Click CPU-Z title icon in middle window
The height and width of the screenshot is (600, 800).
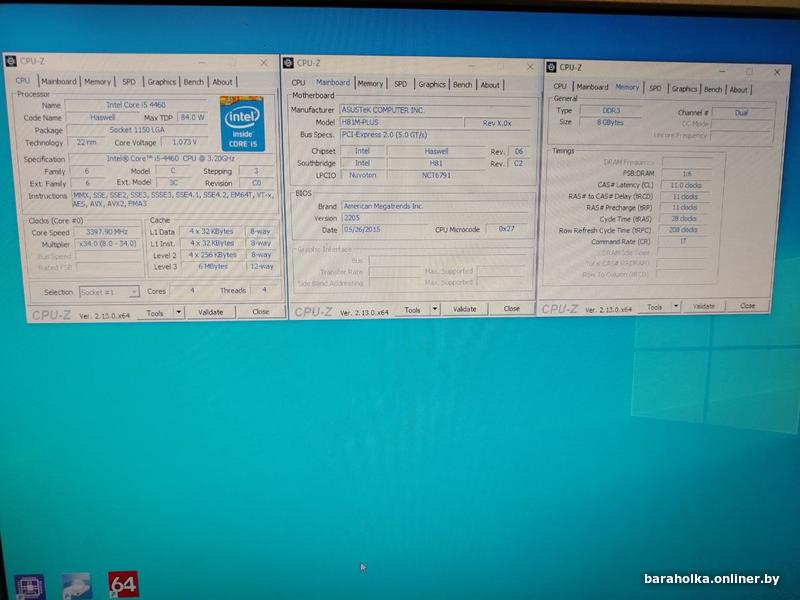[x=288, y=63]
